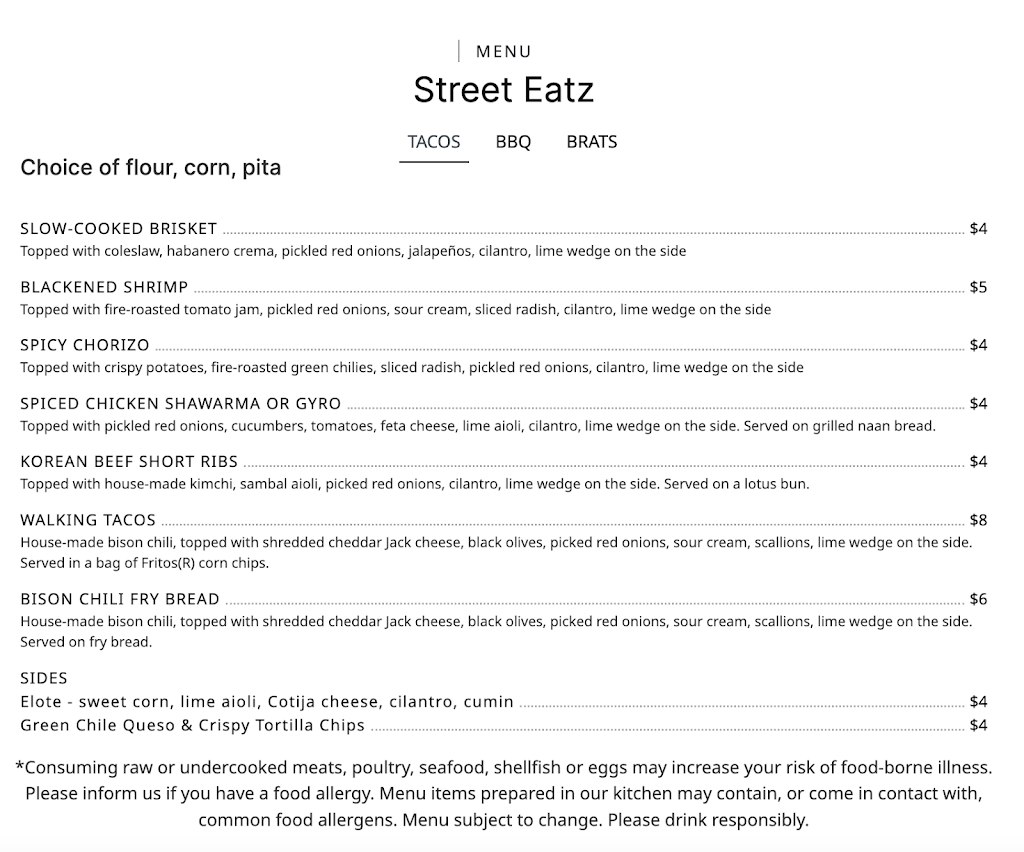Viewport: 1024px width, 852px height.
Task: Click the Street Eatz title
Action: pyautogui.click(x=503, y=90)
